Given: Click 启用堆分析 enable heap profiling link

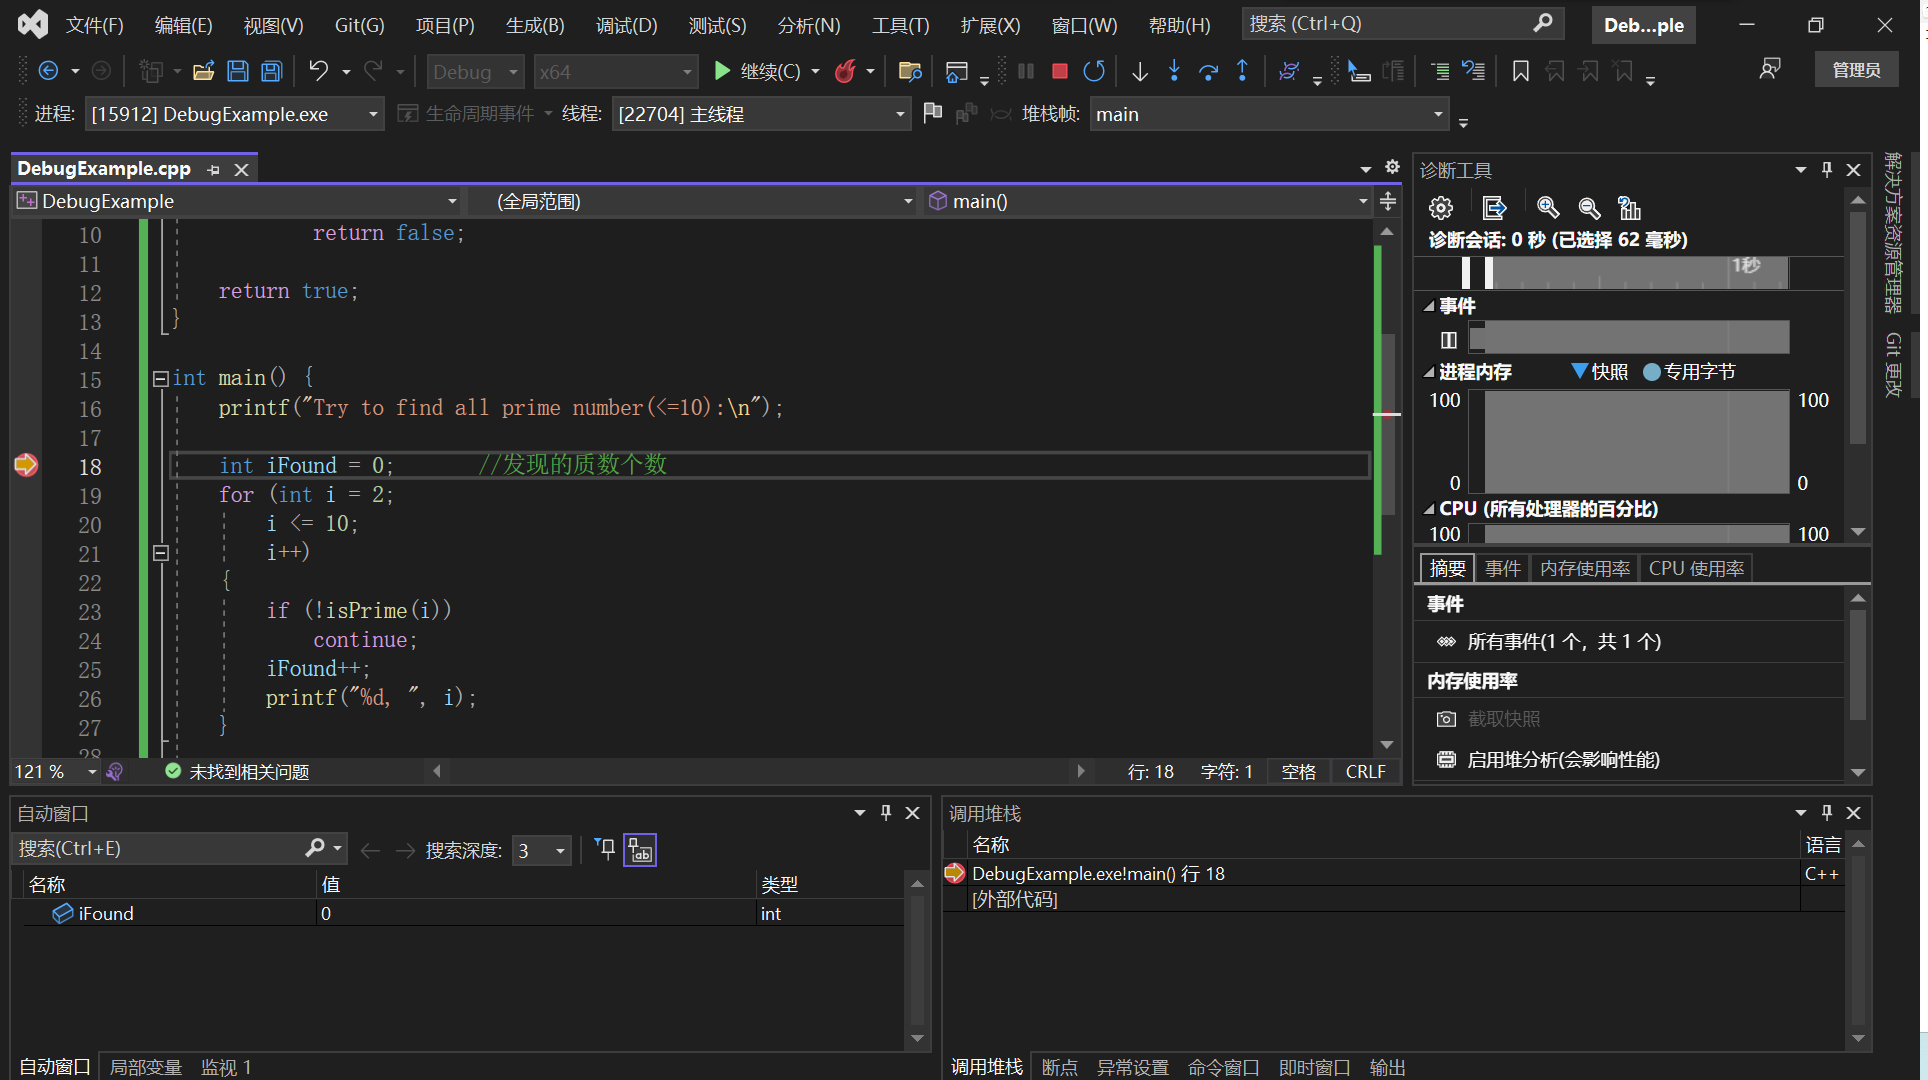Looking at the screenshot, I should coord(1563,760).
